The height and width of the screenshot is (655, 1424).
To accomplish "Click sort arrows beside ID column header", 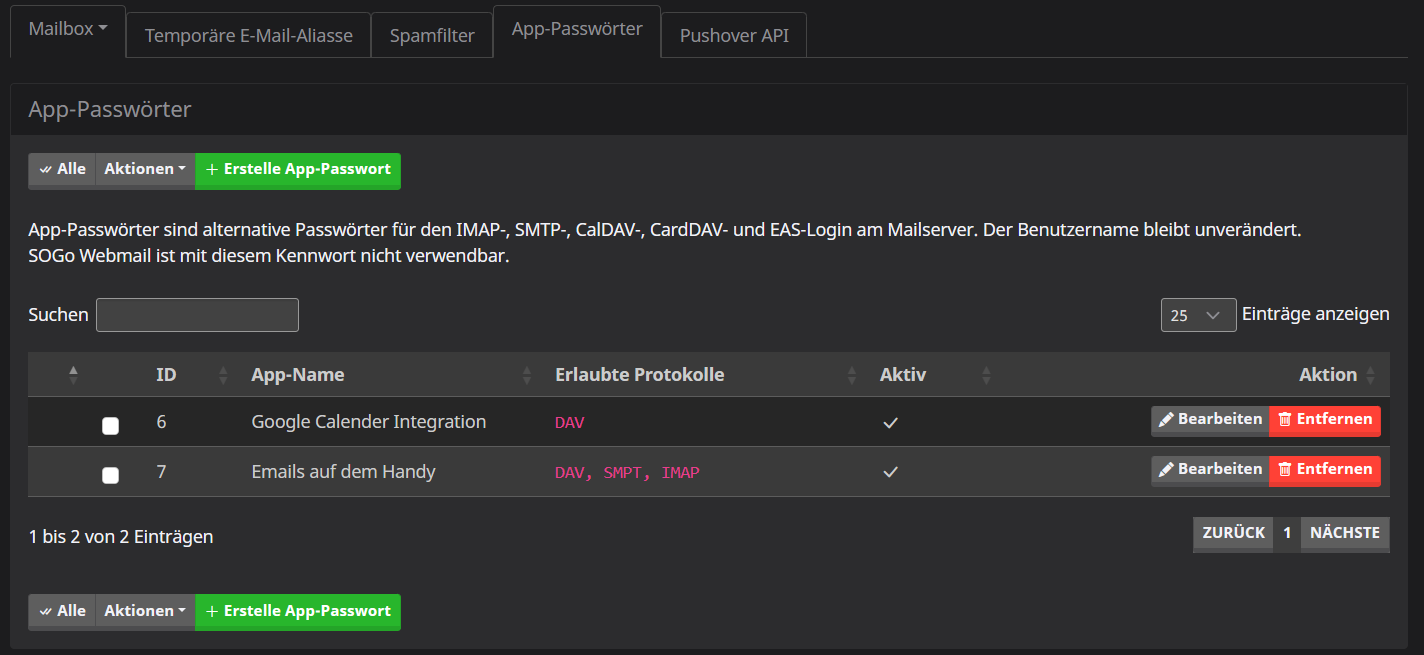I will [223, 375].
